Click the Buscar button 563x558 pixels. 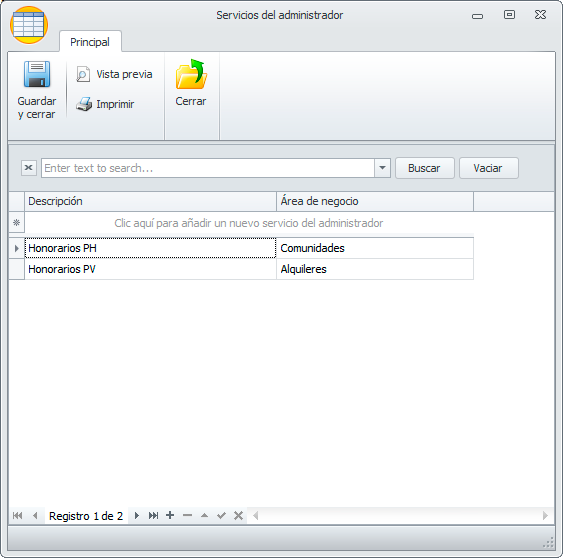tap(425, 168)
